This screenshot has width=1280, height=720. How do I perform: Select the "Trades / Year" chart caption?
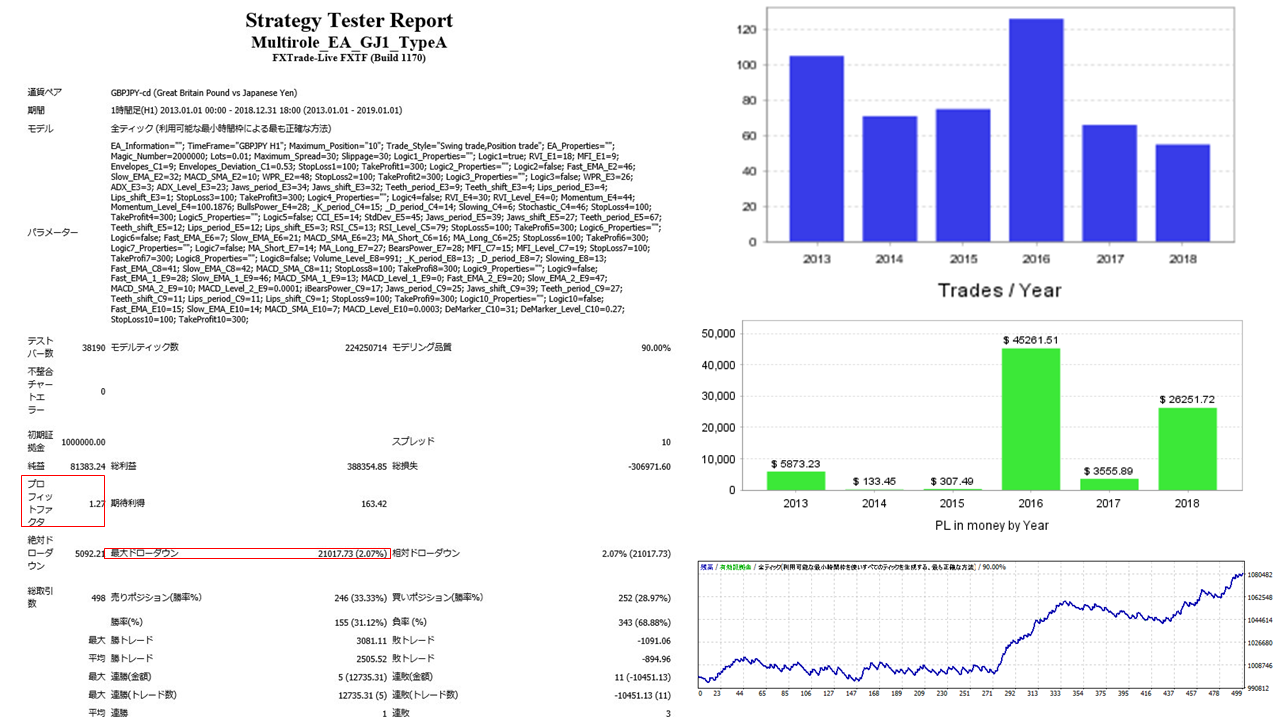999,290
